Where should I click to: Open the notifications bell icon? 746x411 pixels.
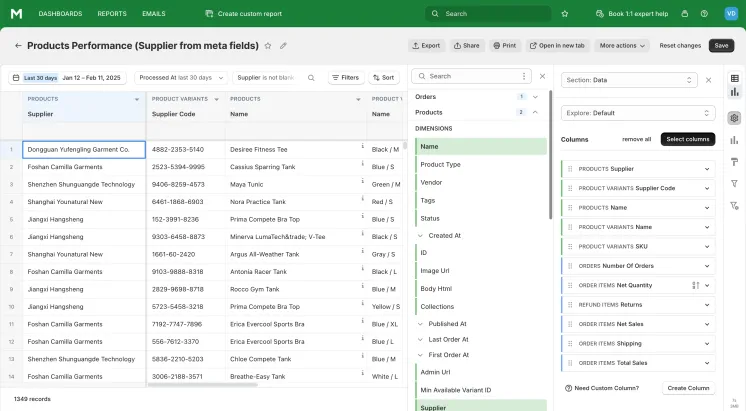[x=685, y=14]
